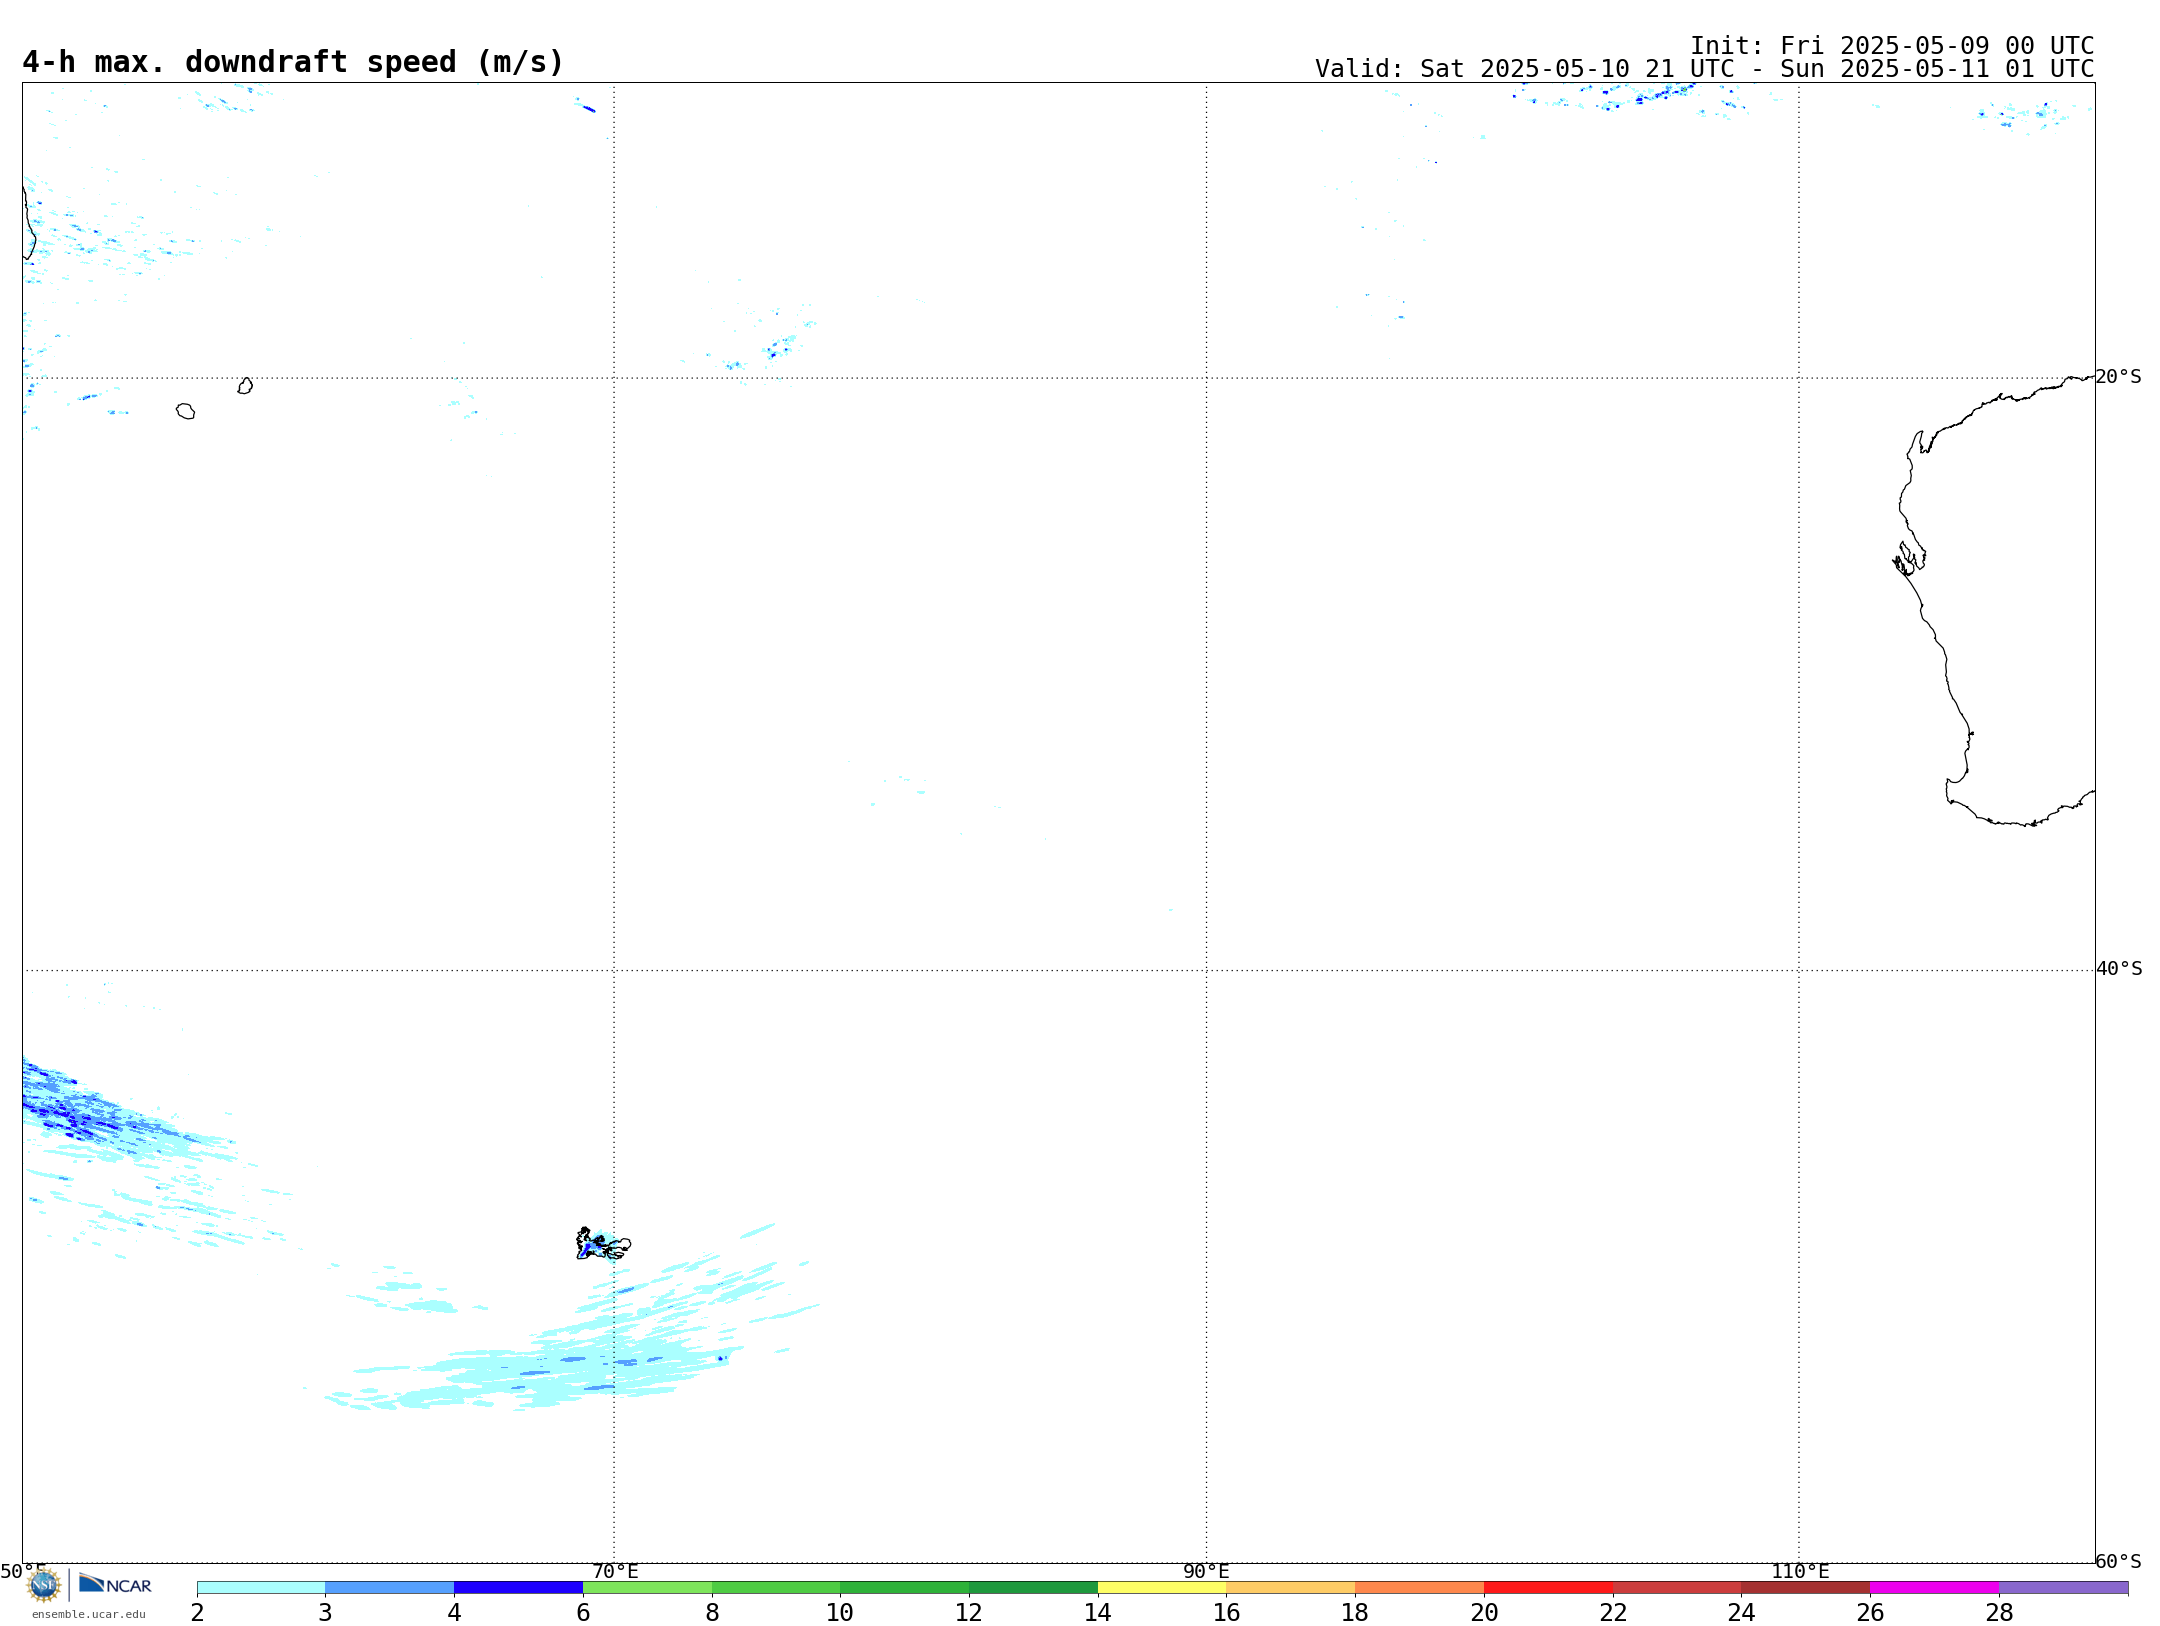Click the Kerguelen island outline near 70°E
2160x1626 pixels.
(x=603, y=1244)
